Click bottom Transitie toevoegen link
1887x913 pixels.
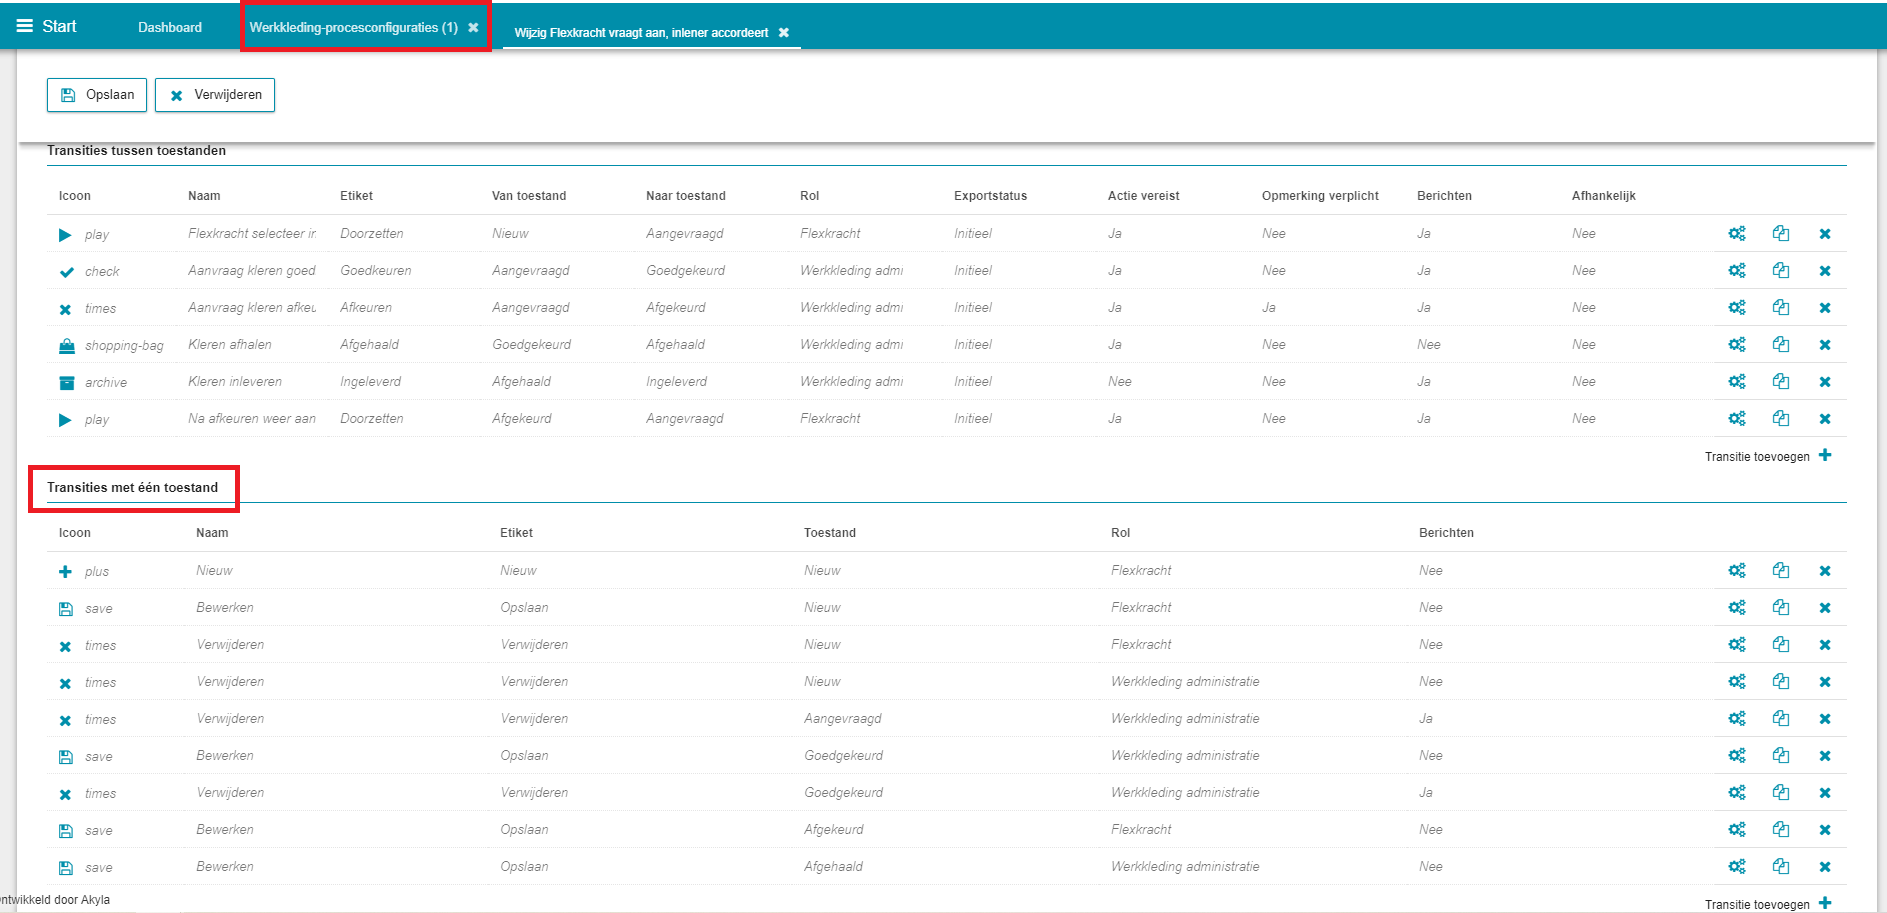click(x=1757, y=904)
